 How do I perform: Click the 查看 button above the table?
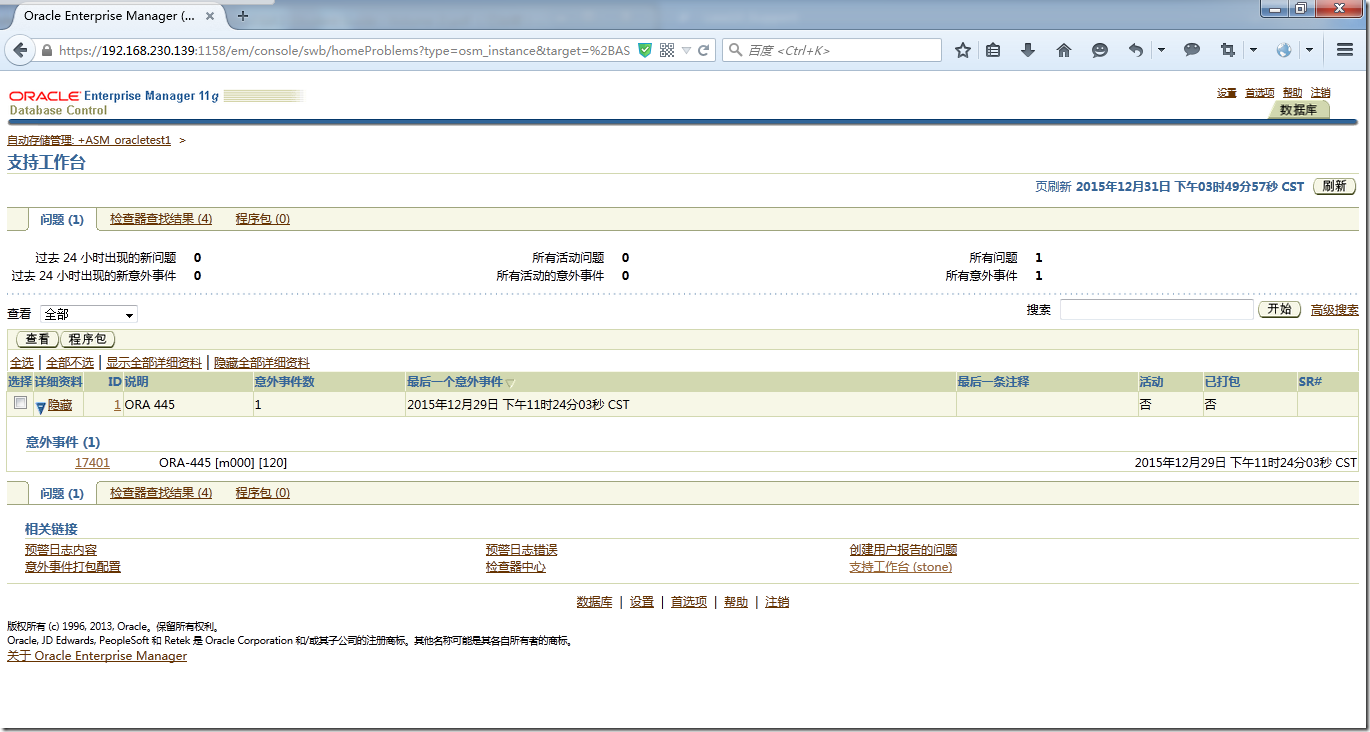point(37,340)
